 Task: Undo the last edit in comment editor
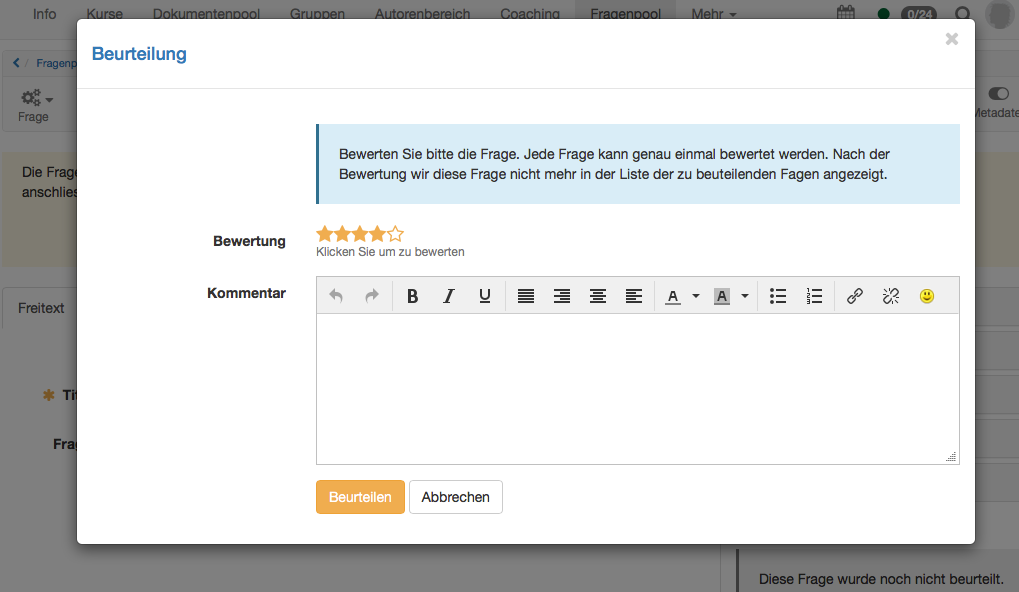point(336,296)
